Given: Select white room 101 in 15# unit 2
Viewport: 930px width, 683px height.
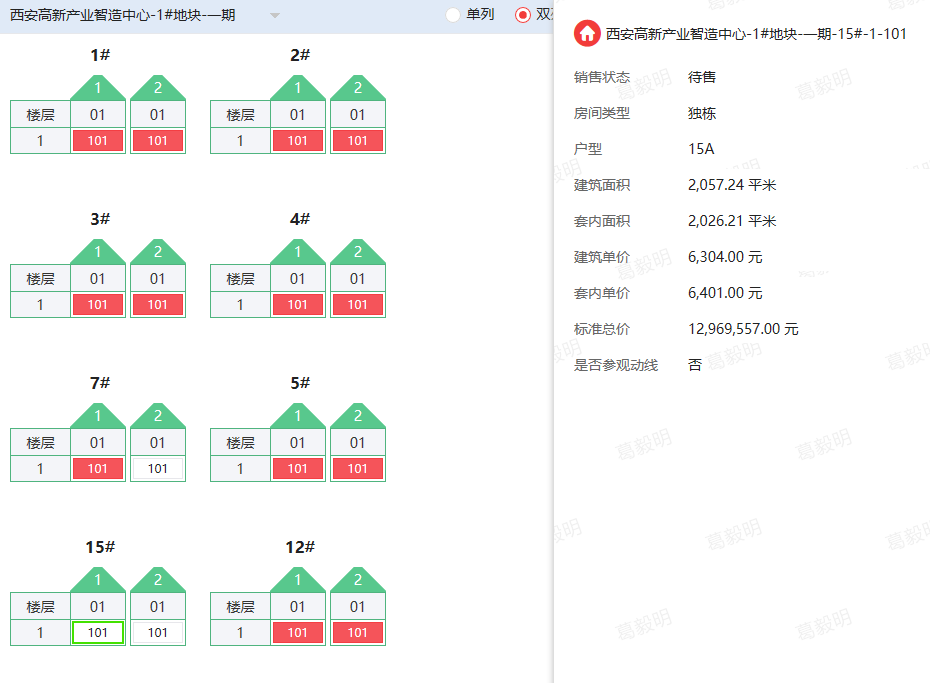Looking at the screenshot, I should [x=158, y=633].
